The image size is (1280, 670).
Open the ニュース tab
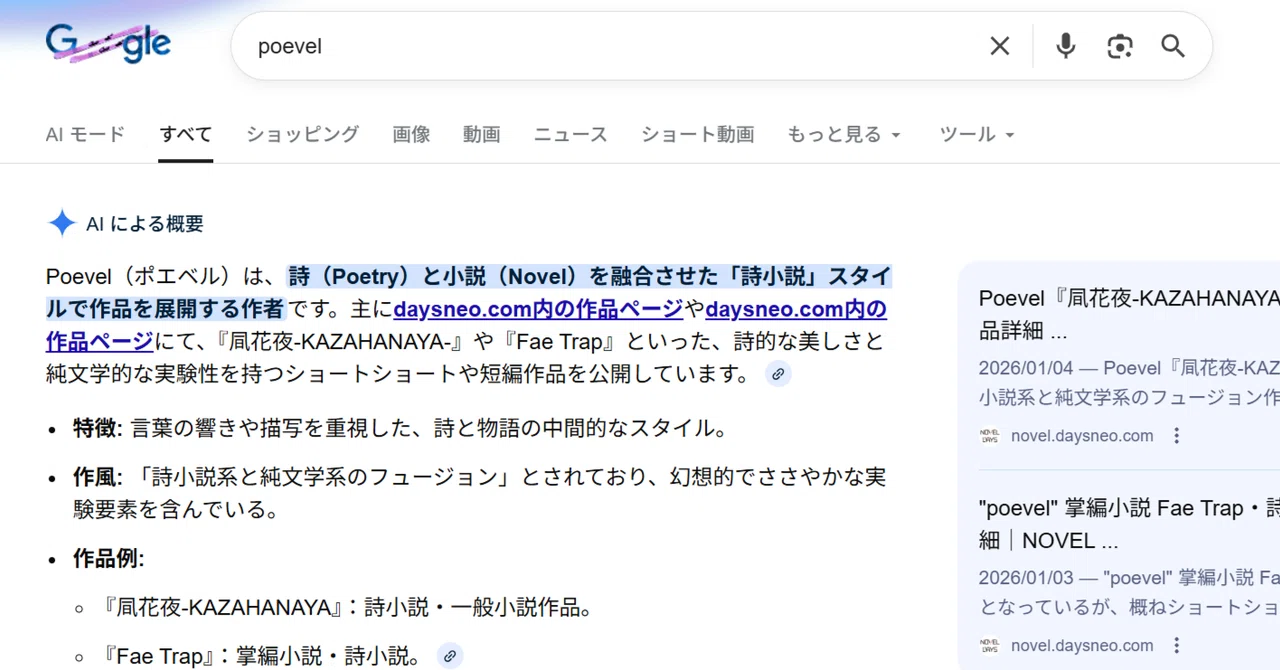tap(571, 134)
